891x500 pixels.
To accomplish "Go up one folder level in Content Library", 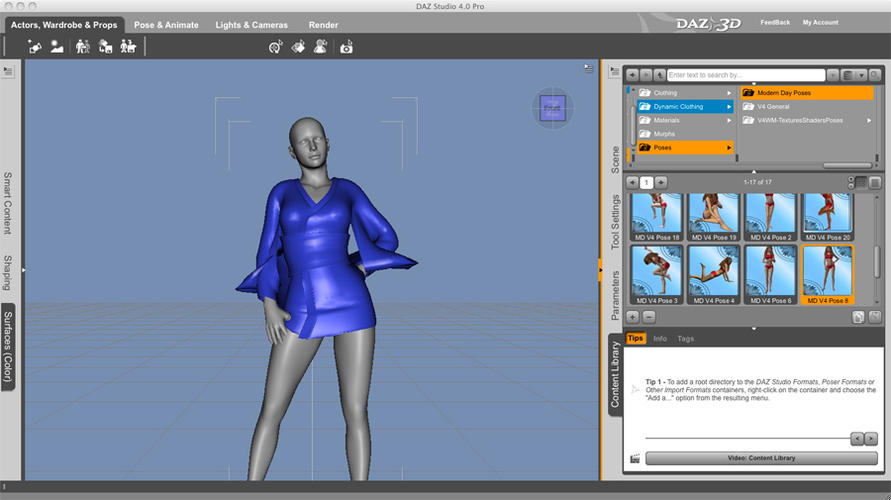I will 660,75.
